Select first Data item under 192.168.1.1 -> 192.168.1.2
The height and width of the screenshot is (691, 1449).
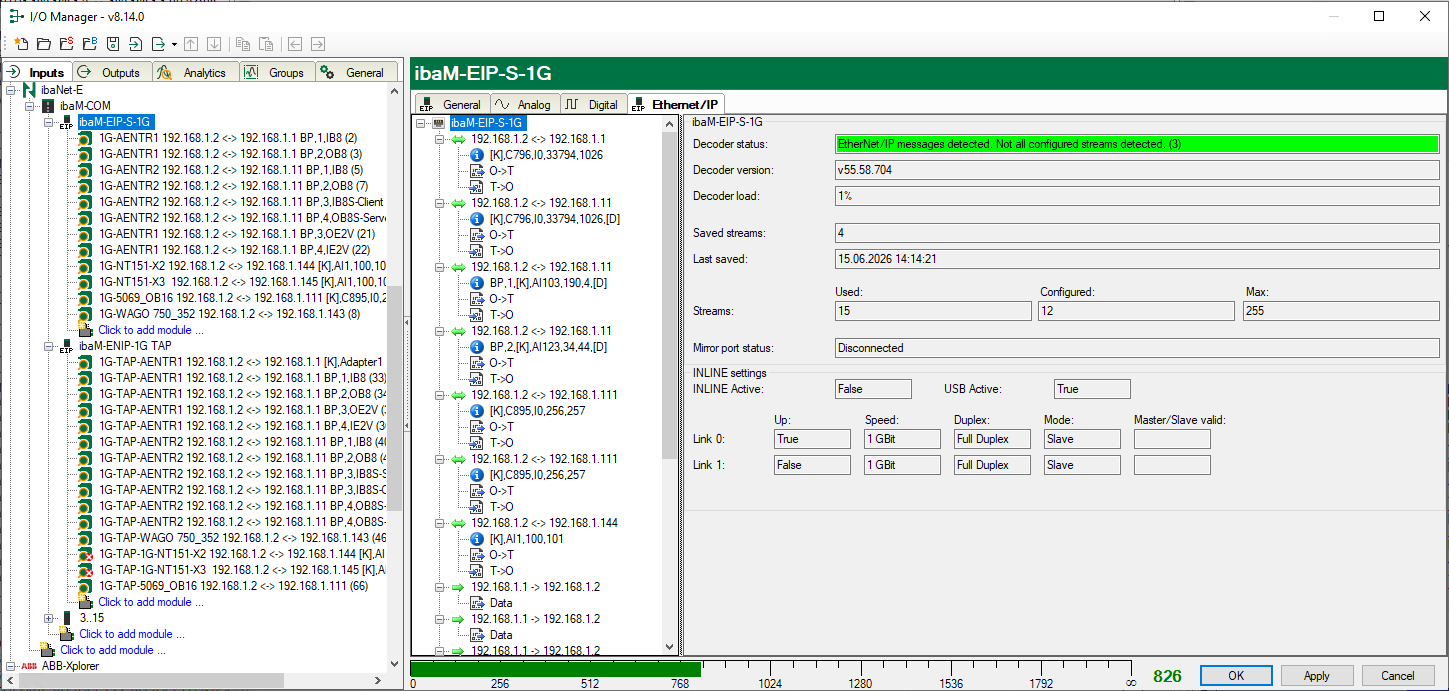coord(501,603)
